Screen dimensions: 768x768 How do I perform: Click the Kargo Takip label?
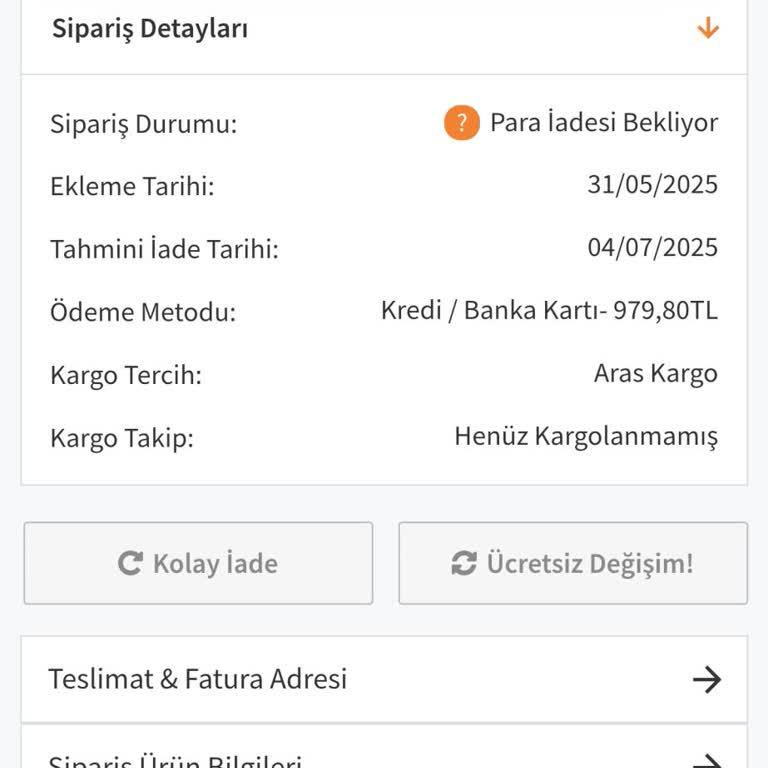pos(122,438)
